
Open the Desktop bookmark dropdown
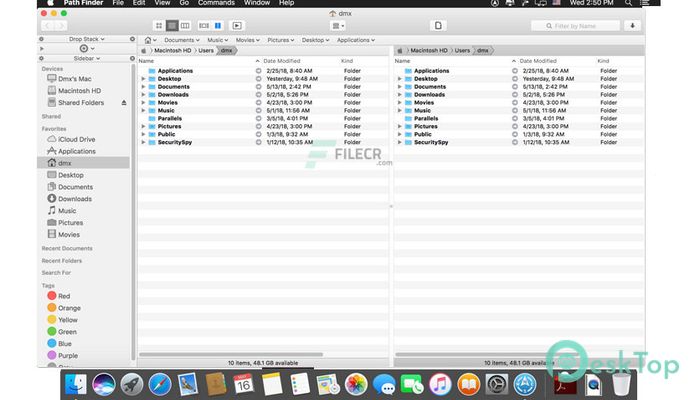315,40
